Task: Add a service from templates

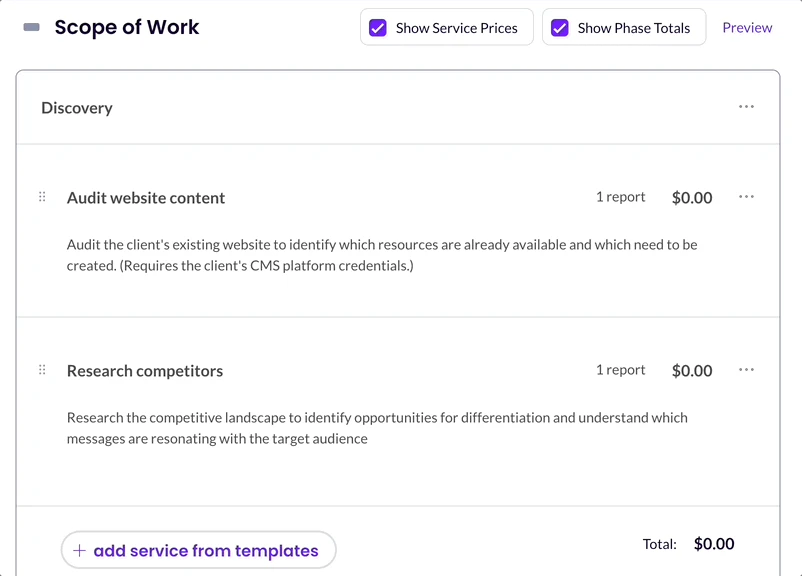Action: click(x=198, y=550)
